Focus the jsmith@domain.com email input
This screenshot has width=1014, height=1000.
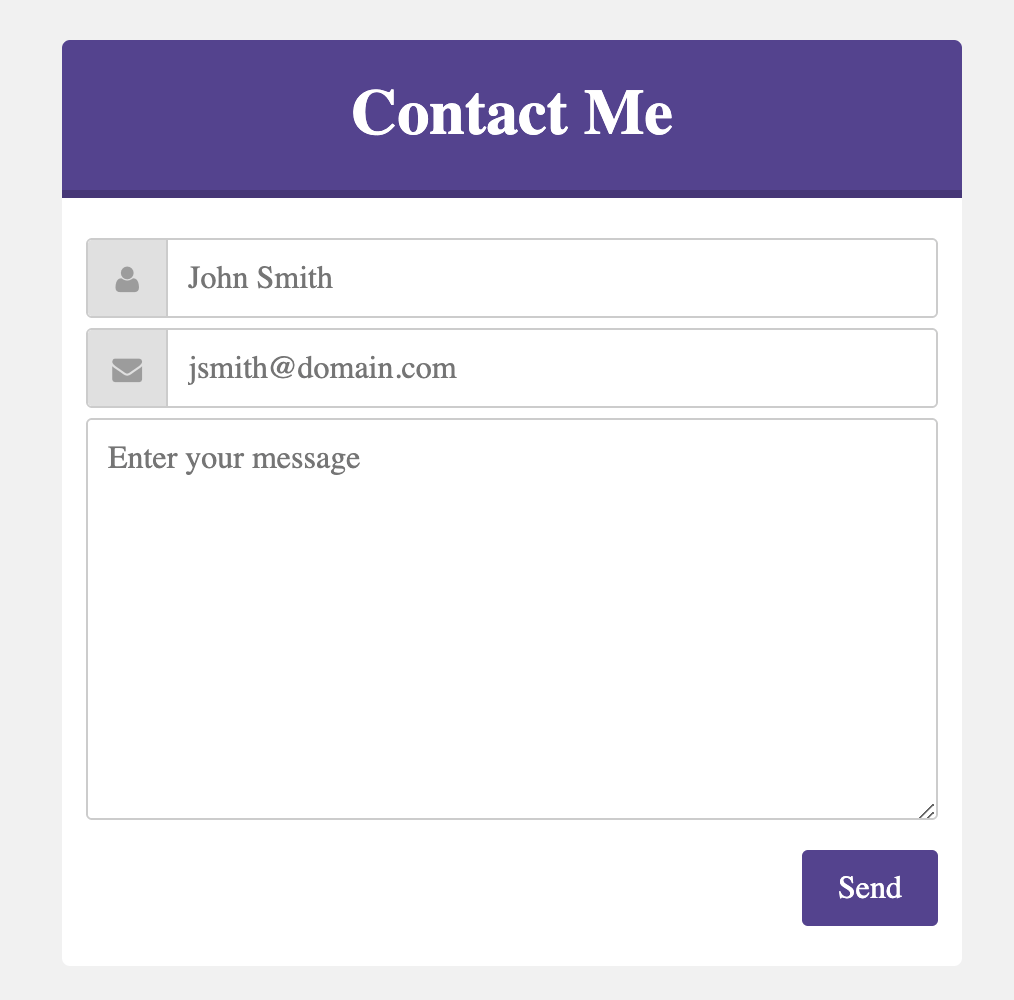click(552, 368)
